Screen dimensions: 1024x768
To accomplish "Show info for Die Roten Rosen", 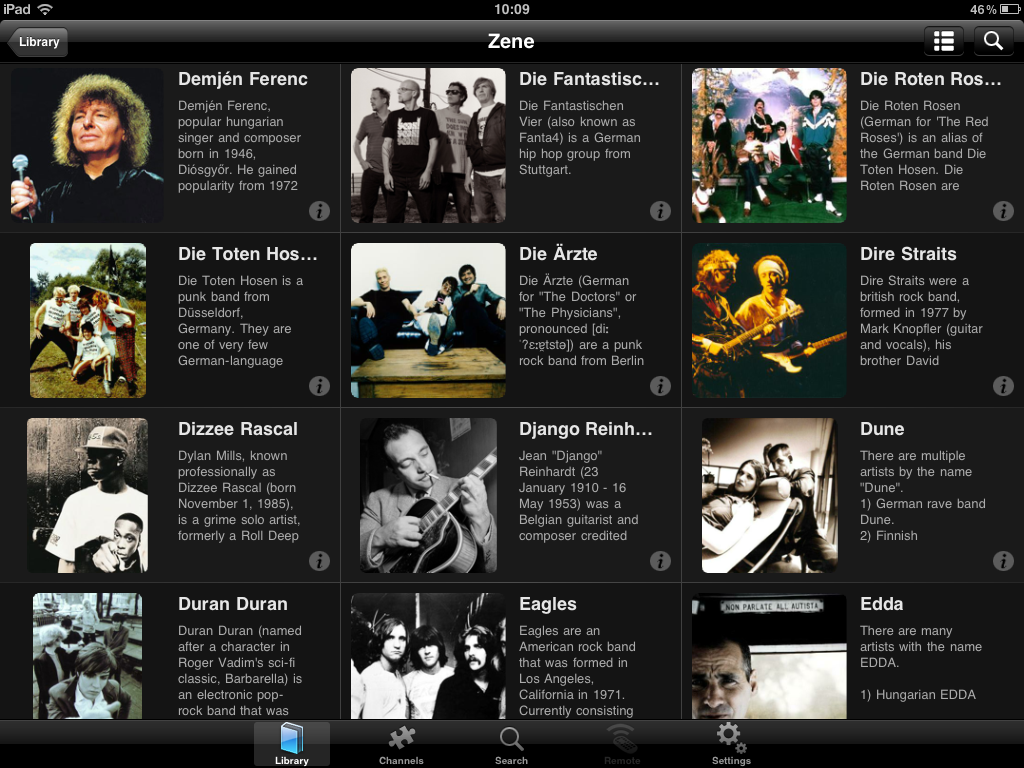I will coord(1003,211).
